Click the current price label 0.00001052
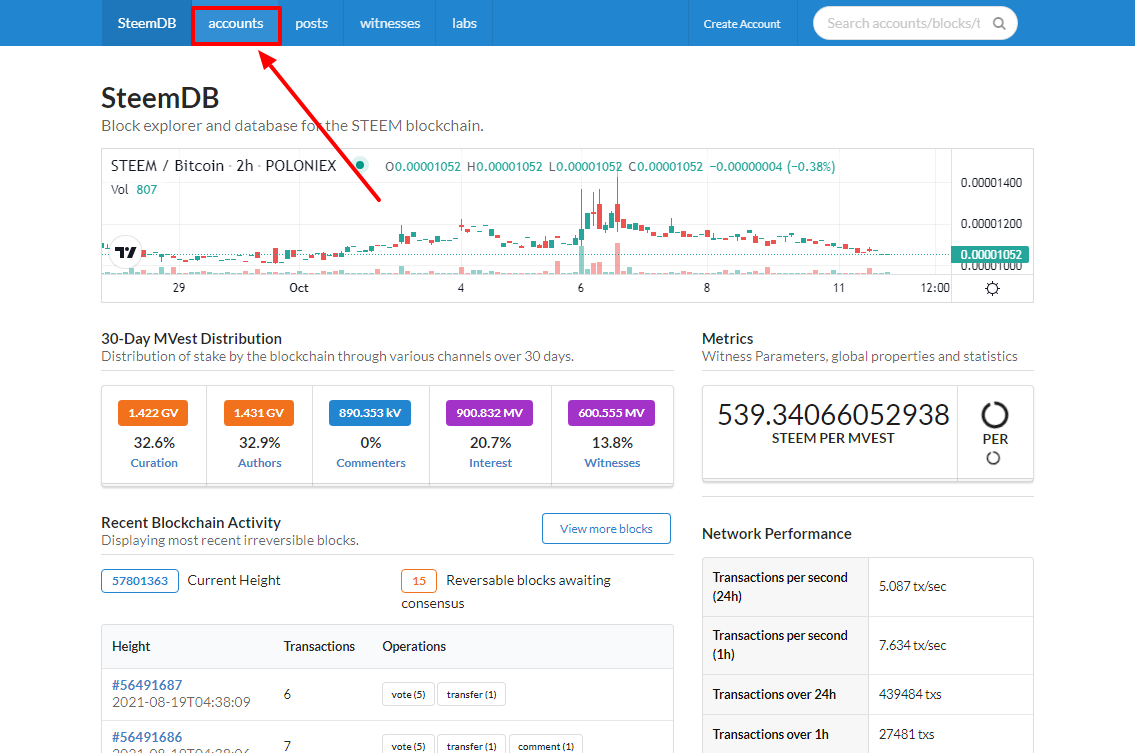 coord(991,254)
